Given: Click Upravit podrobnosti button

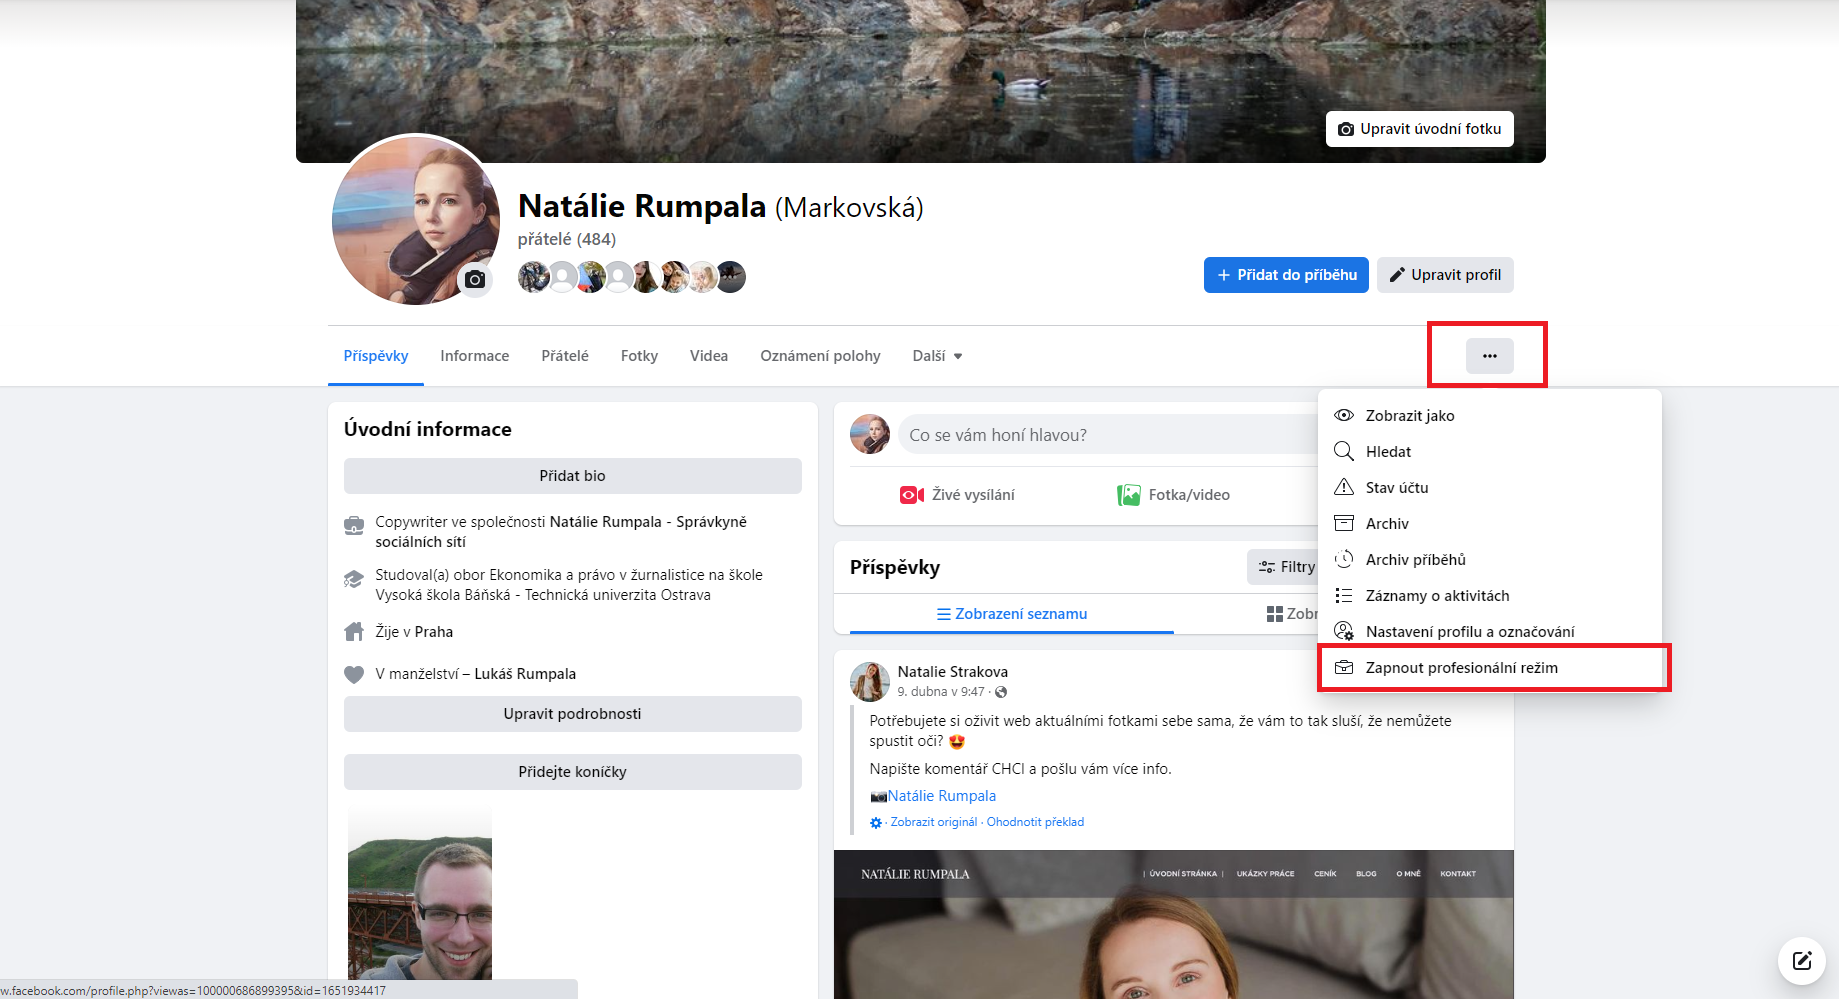Looking at the screenshot, I should coord(573,714).
